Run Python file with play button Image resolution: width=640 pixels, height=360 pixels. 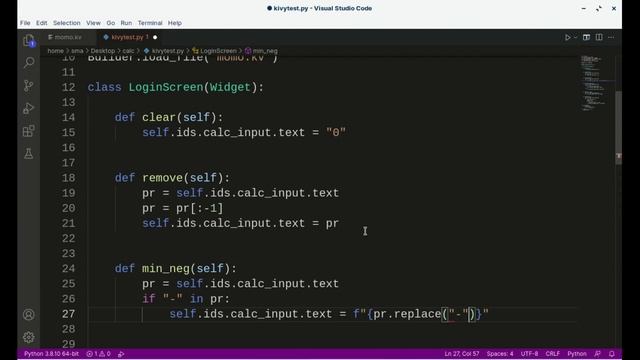[x=567, y=37]
